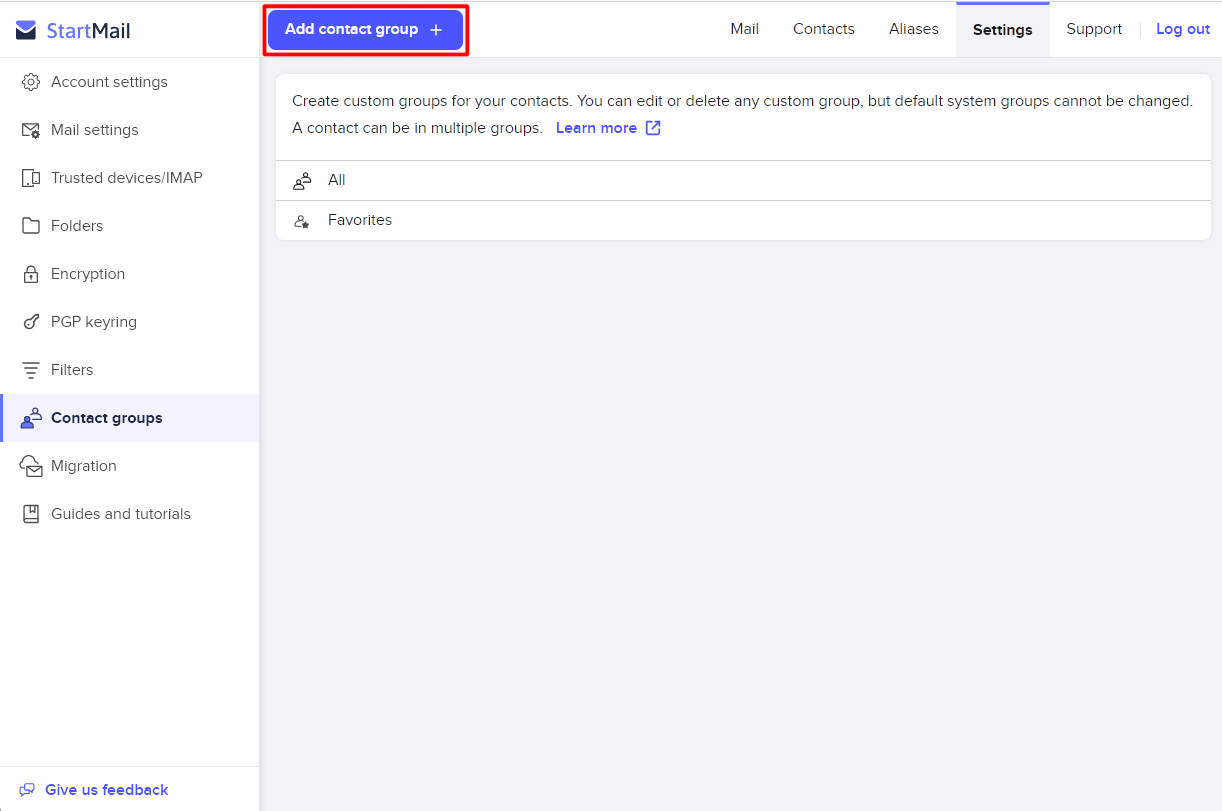This screenshot has height=811, width=1222.
Task: Select the Settings tab
Action: tap(1003, 30)
